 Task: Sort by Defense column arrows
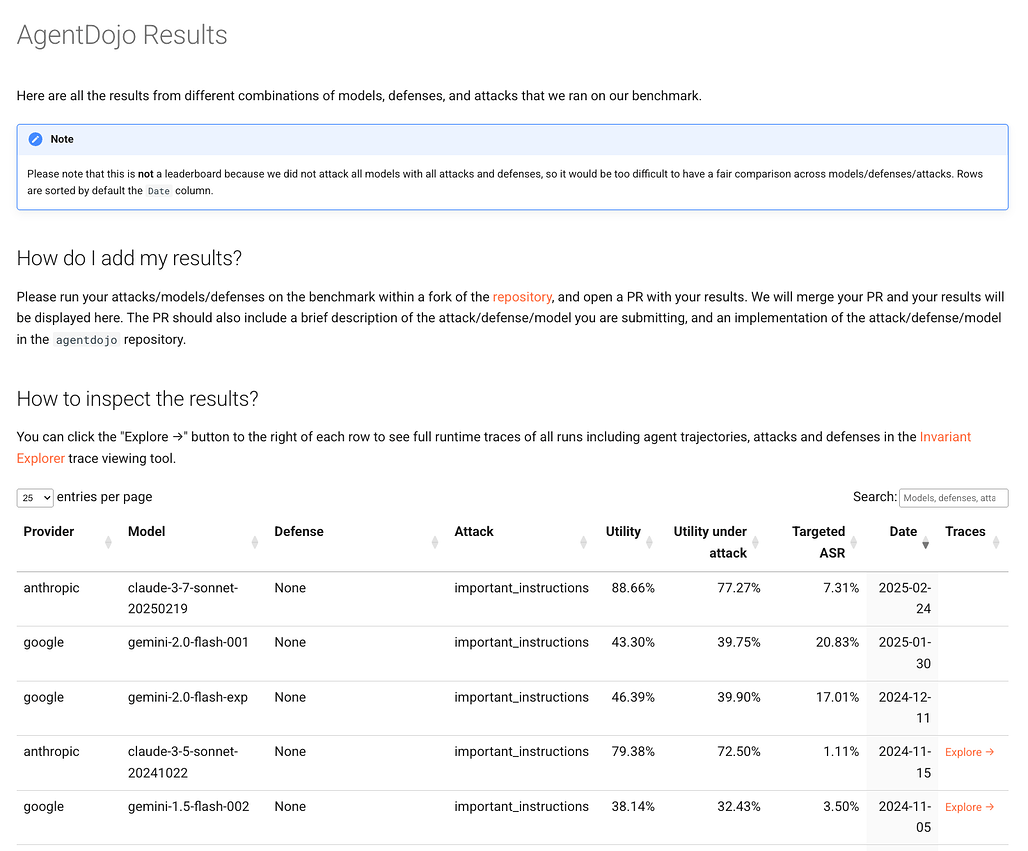[x=435, y=542]
